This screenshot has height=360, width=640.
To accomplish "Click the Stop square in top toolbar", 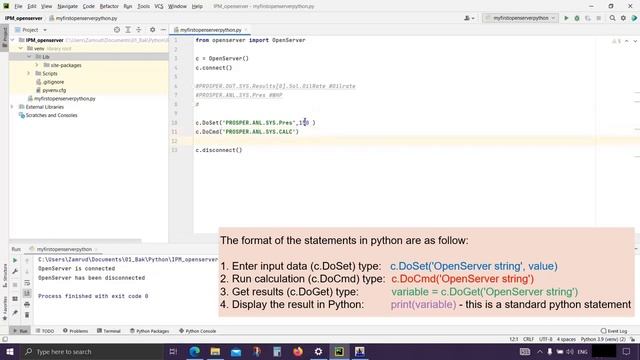I will point(598,18).
